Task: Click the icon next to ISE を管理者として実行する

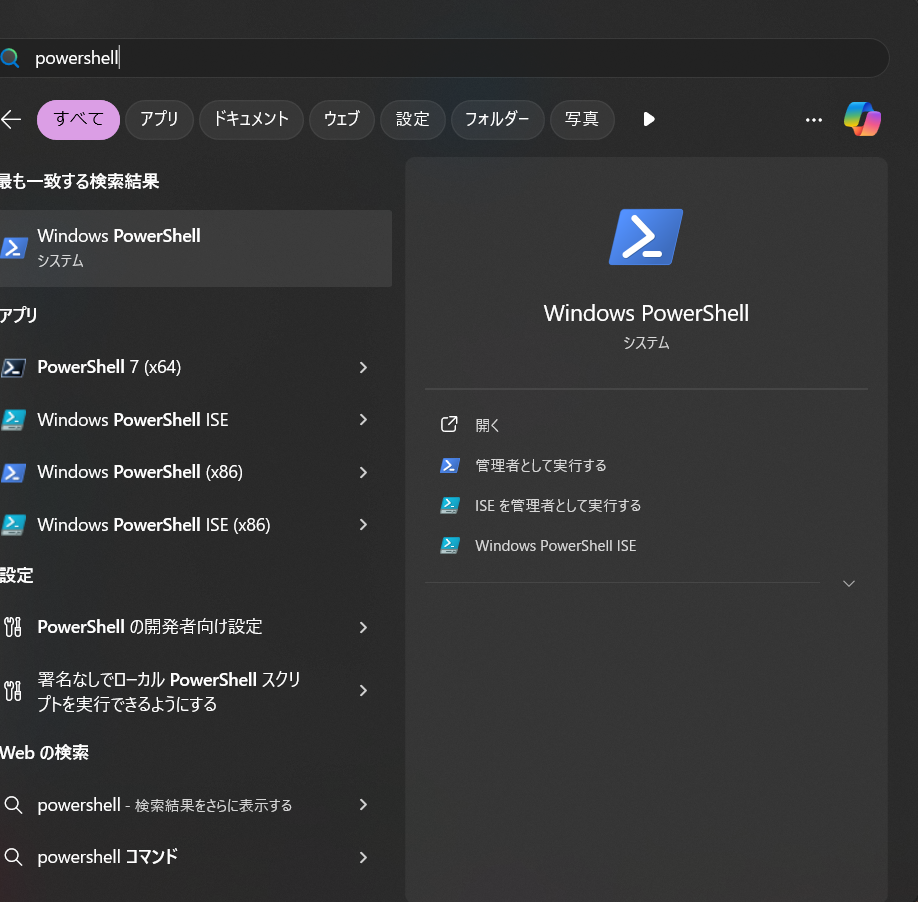Action: point(450,505)
